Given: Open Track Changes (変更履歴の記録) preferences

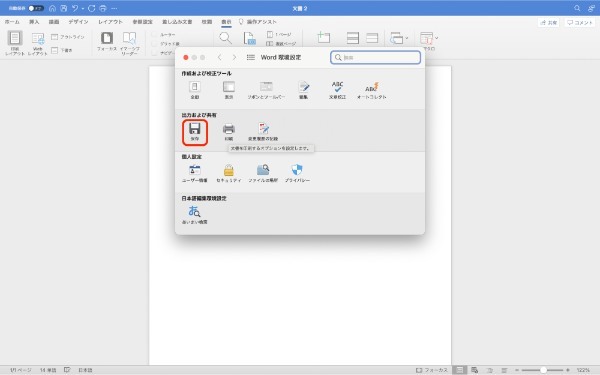Looking at the screenshot, I should coord(263,132).
